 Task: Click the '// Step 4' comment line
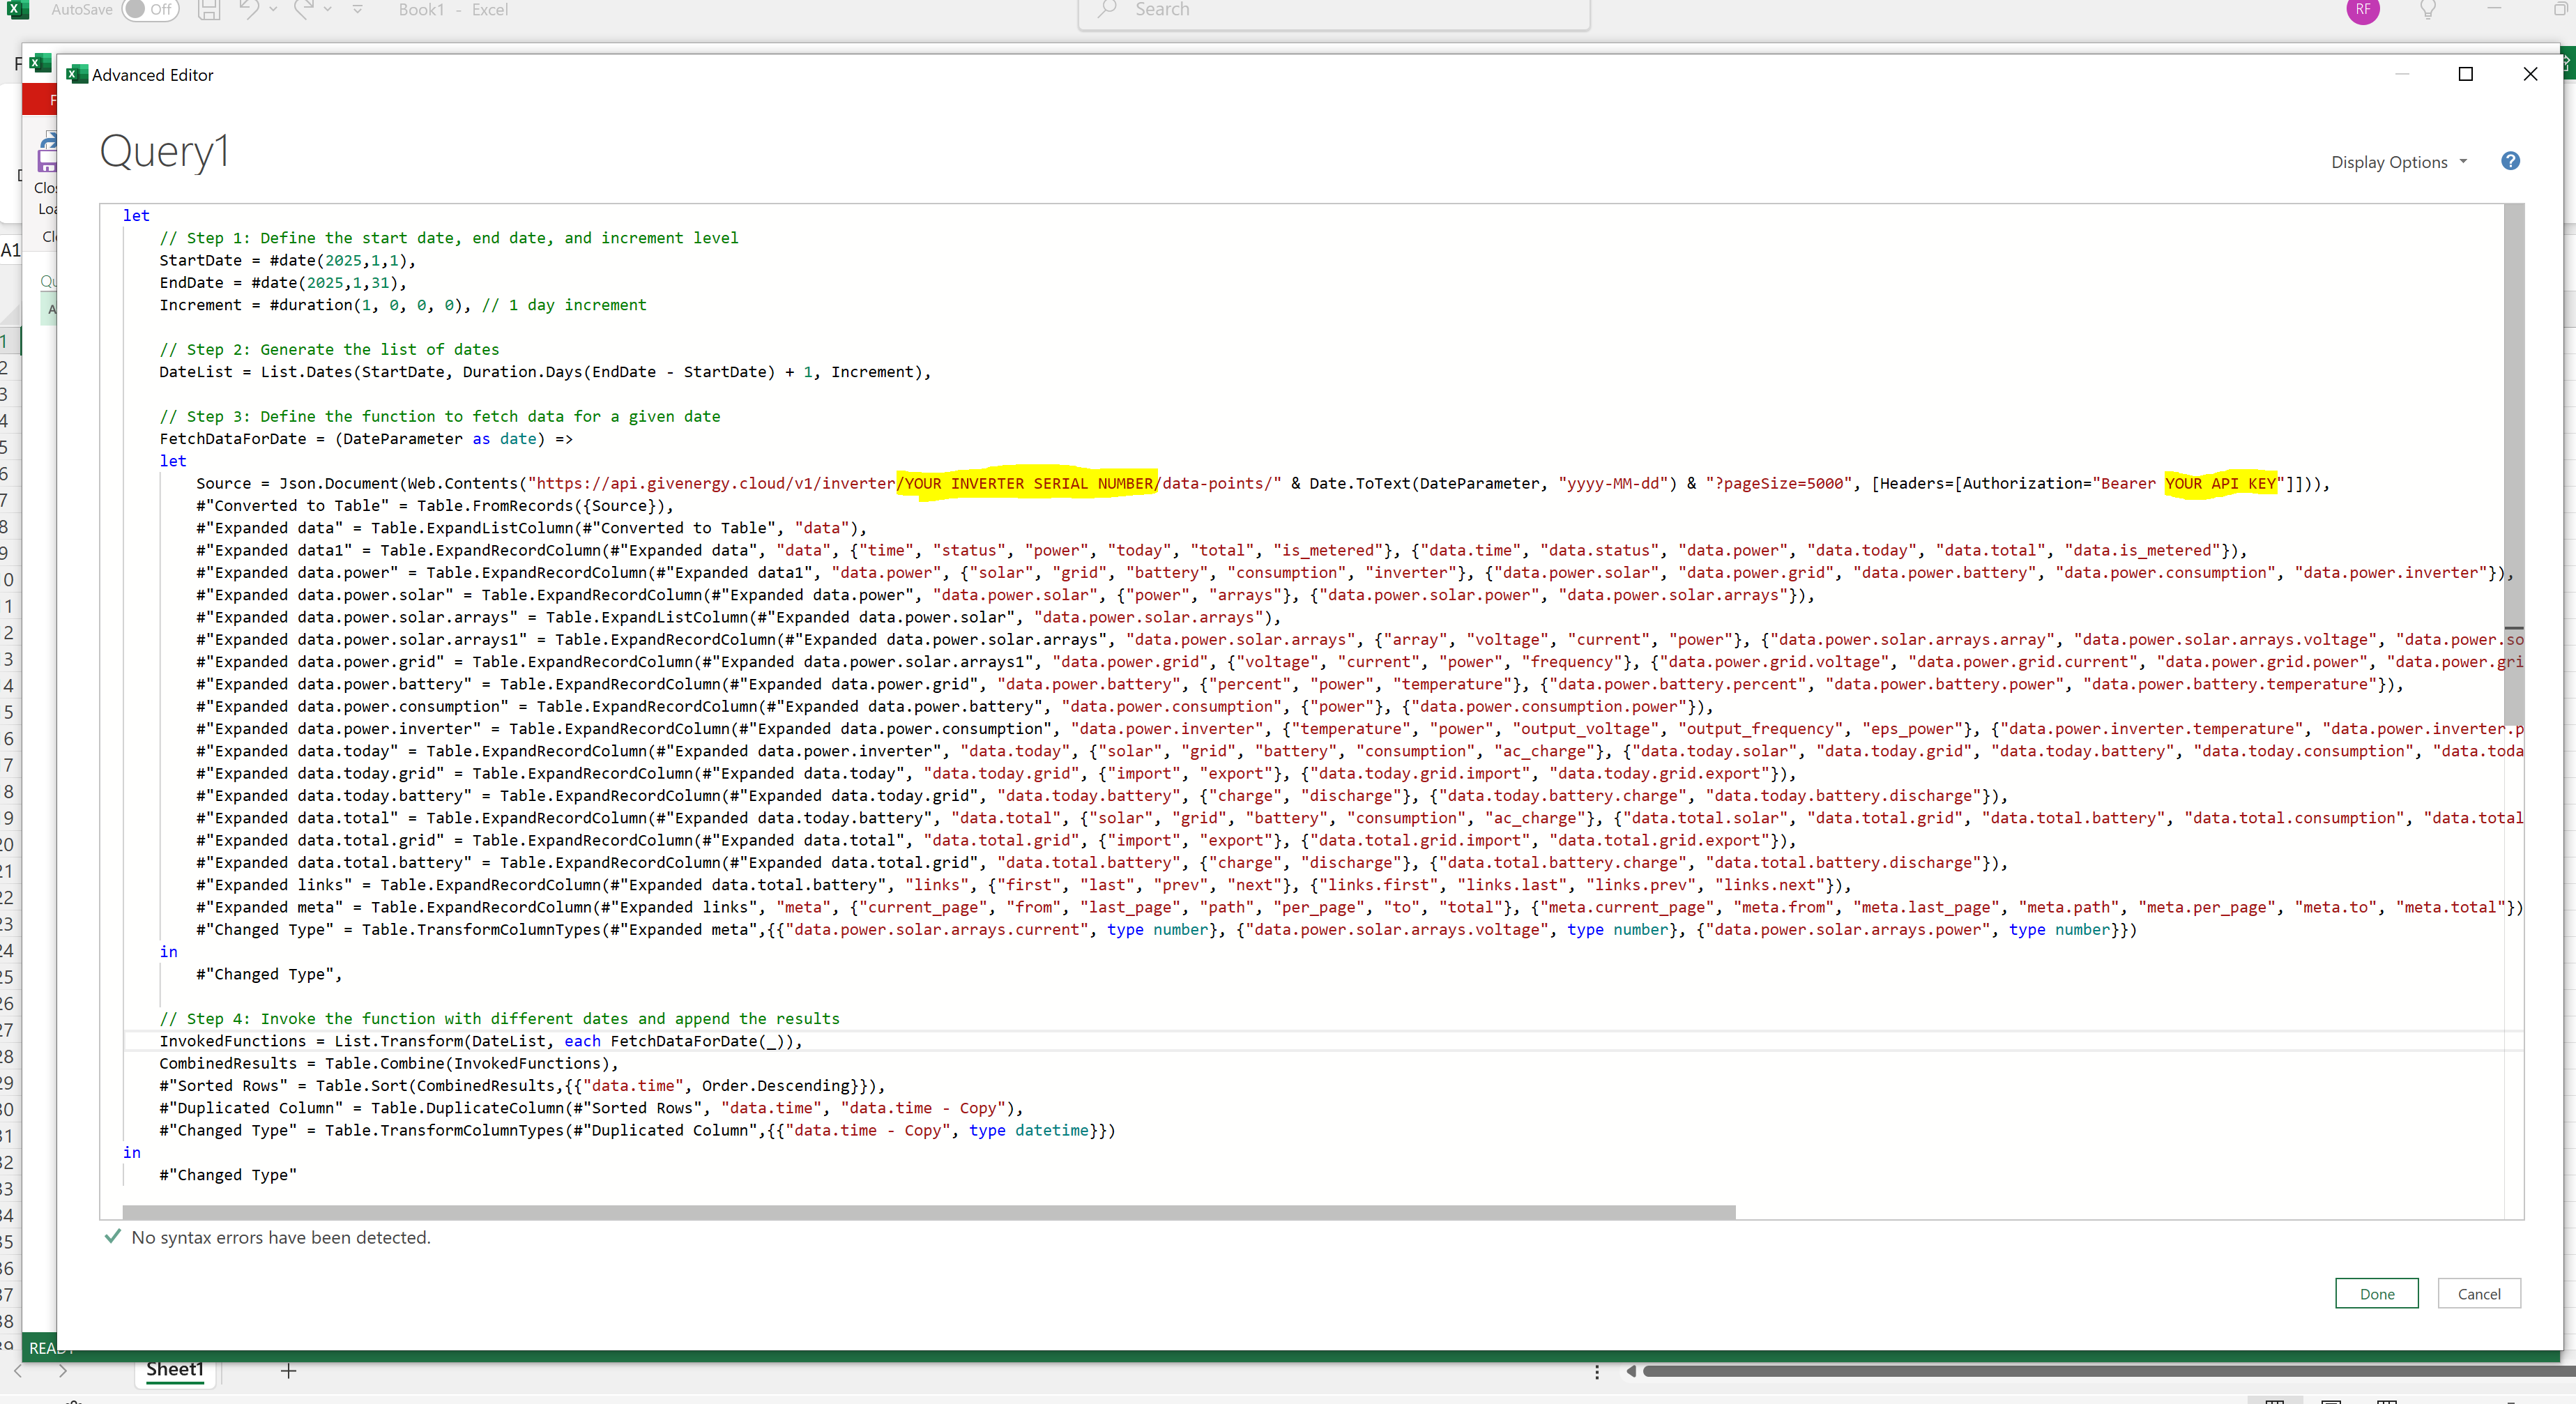pyautogui.click(x=500, y=1018)
